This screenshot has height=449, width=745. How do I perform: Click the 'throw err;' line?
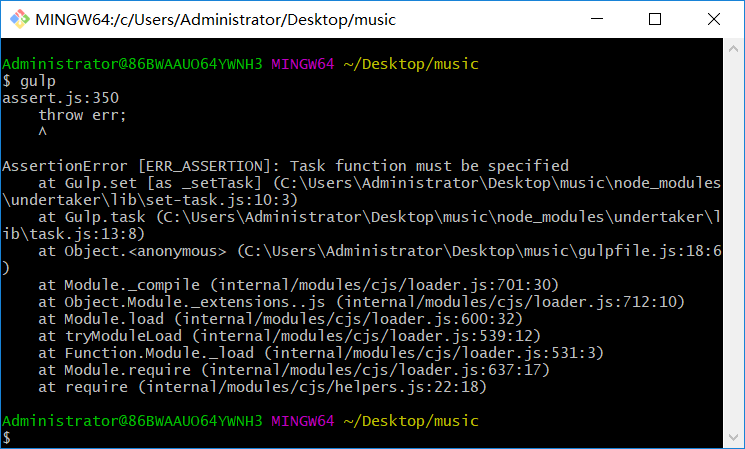[82, 115]
